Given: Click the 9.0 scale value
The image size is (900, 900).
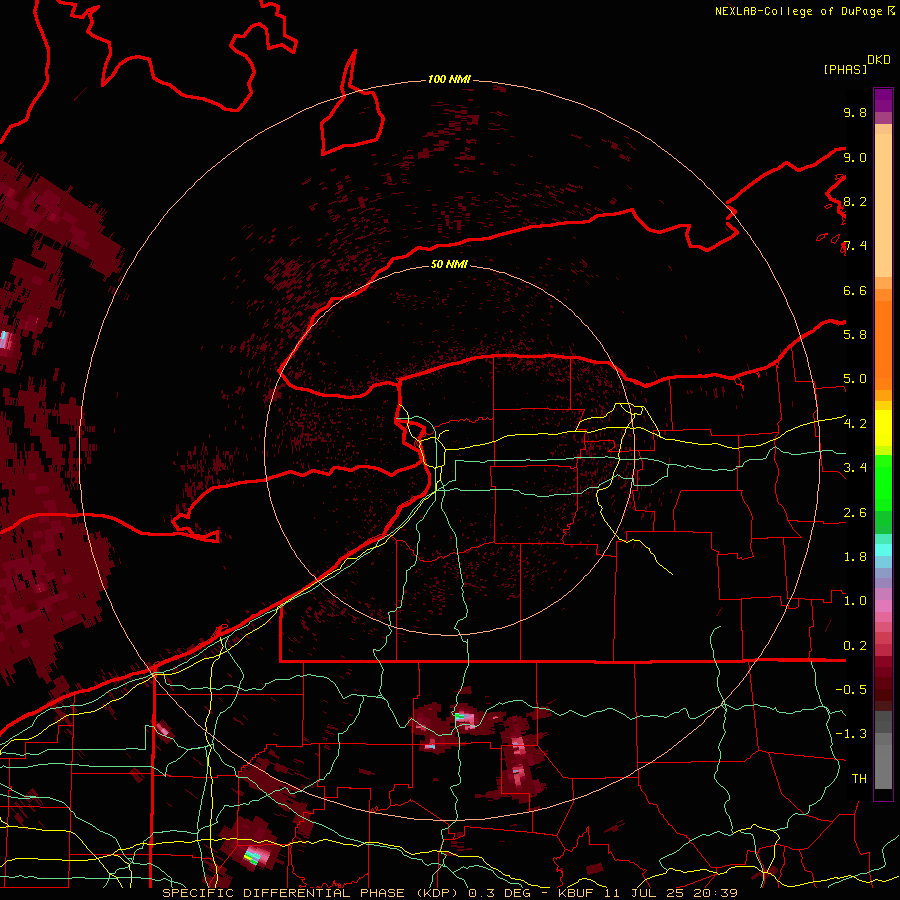Looking at the screenshot, I should point(855,157).
